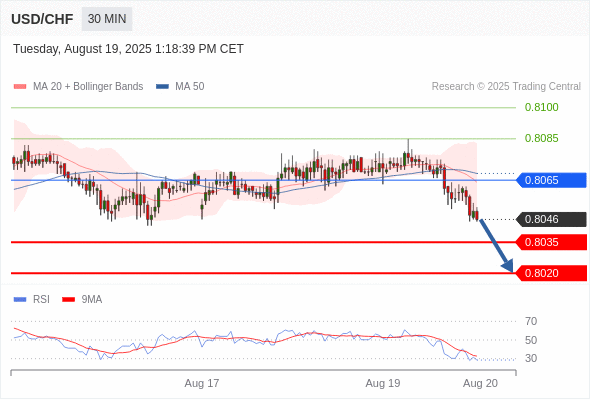Select the red 0.8035 support tag

pos(551,242)
